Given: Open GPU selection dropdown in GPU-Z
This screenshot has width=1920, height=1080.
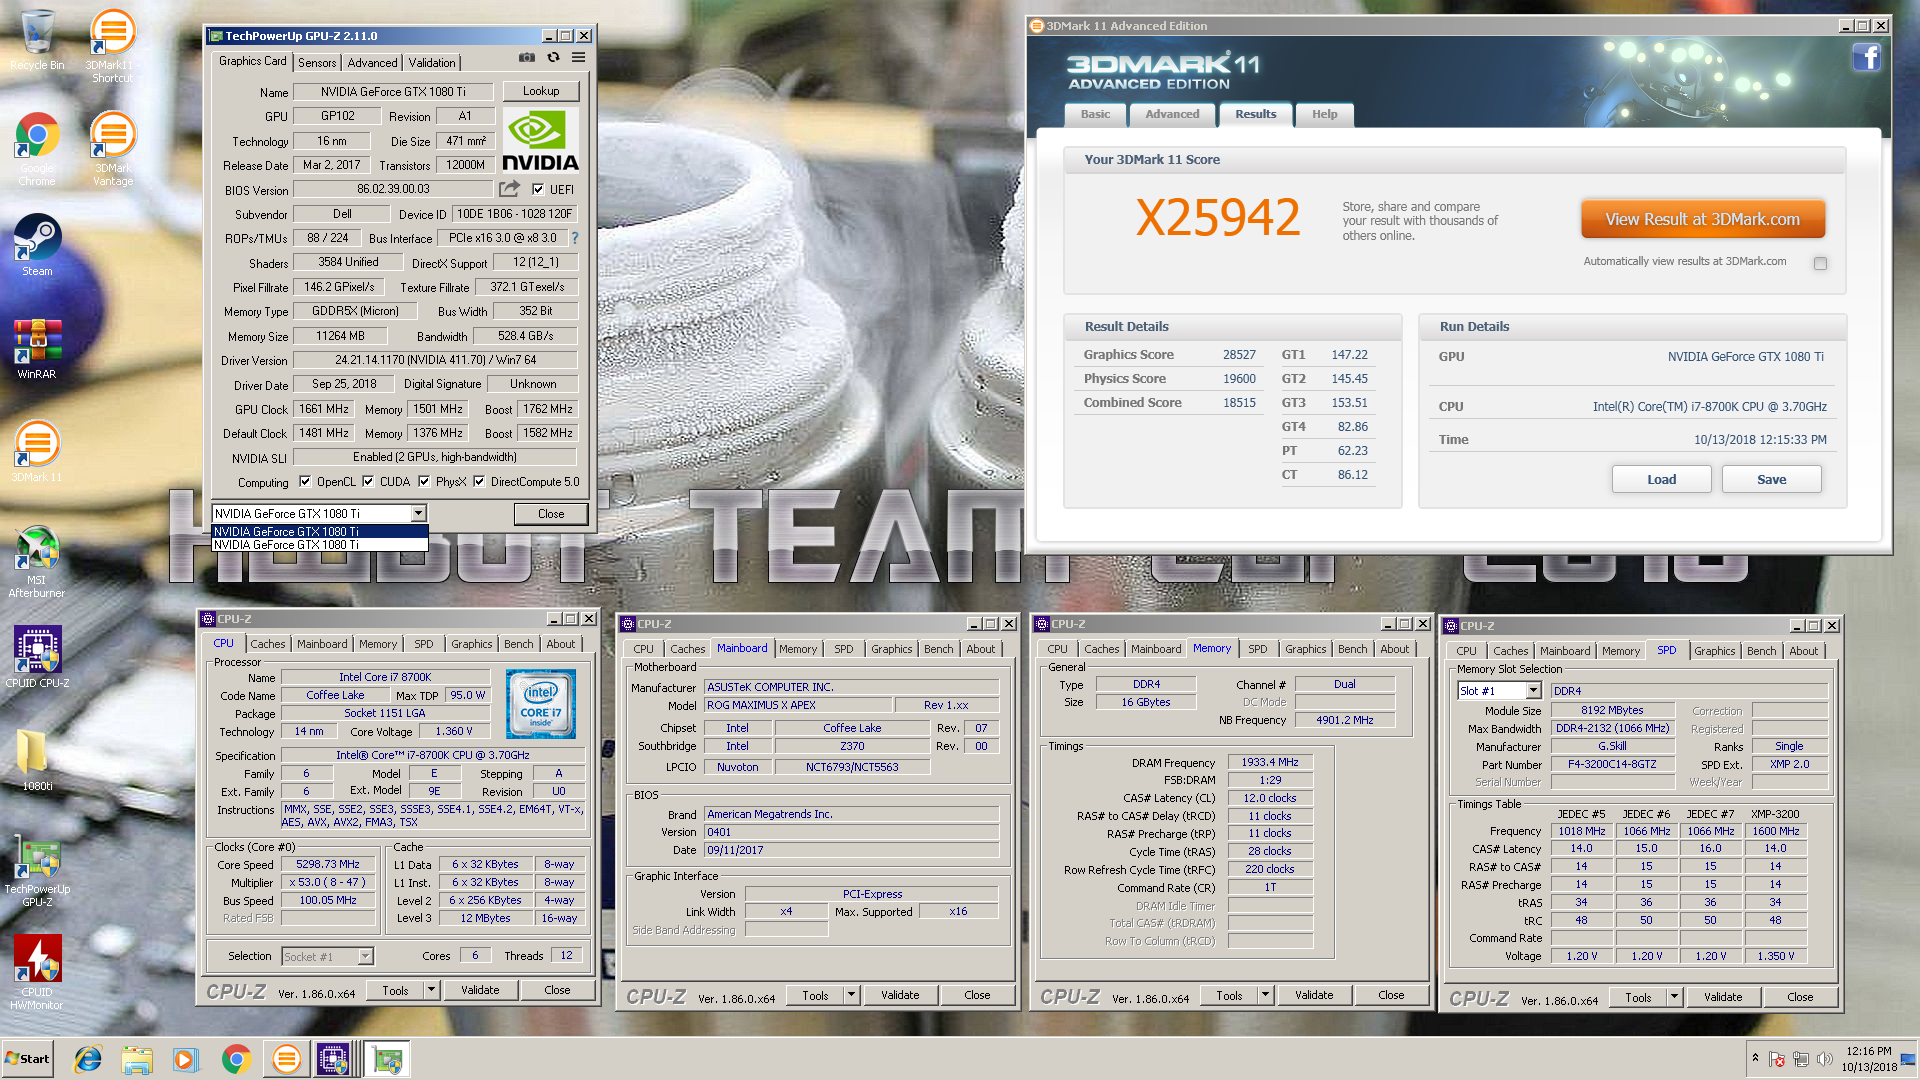Looking at the screenshot, I should click(418, 513).
